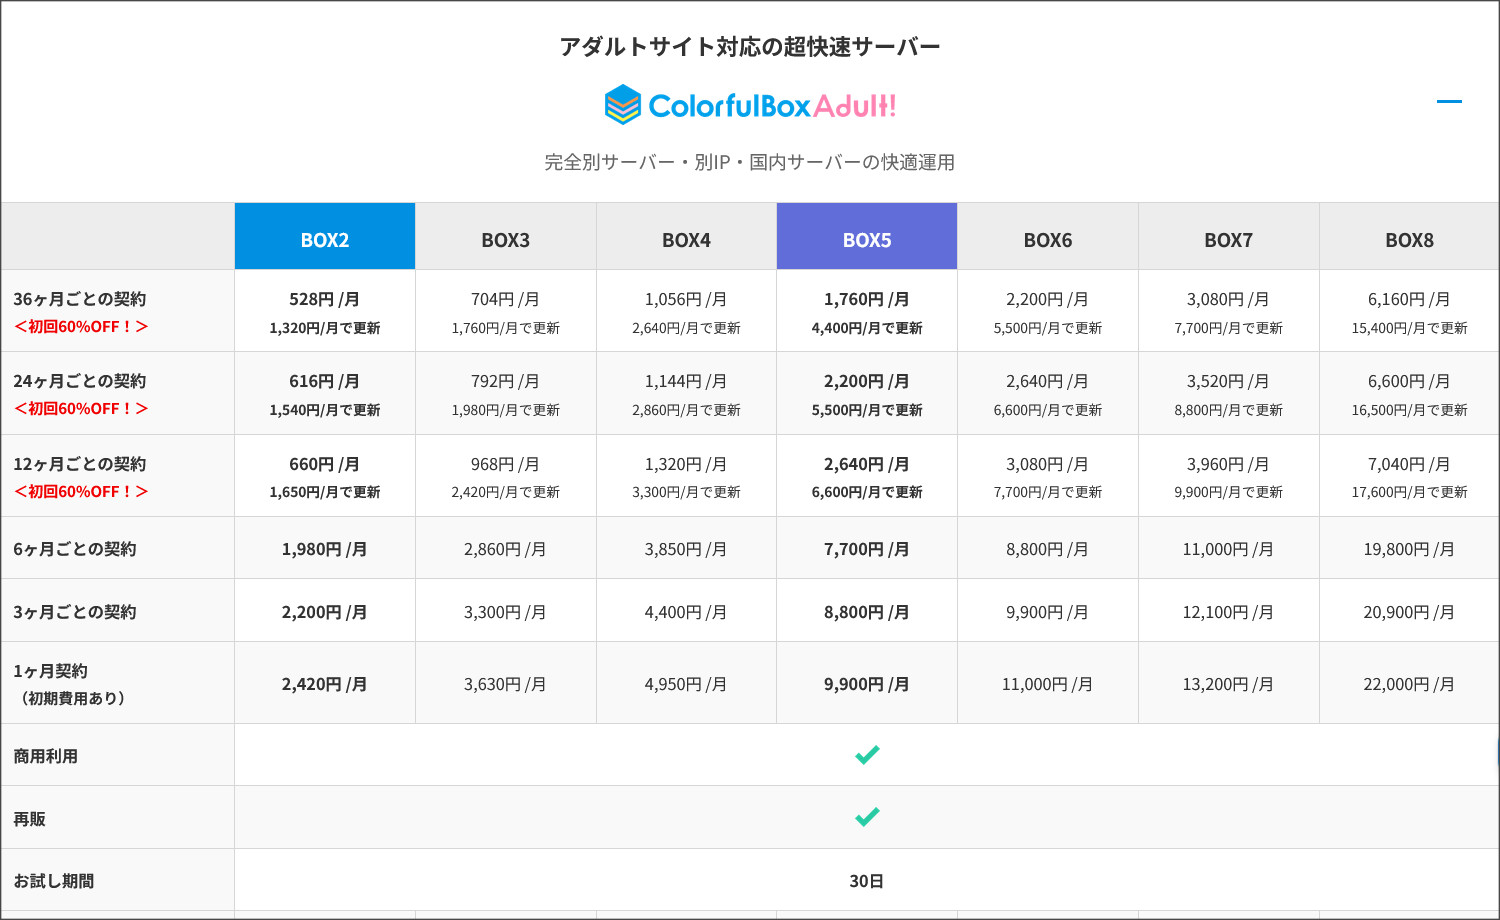Click the BOX6 column header
1500x920 pixels.
point(1047,239)
